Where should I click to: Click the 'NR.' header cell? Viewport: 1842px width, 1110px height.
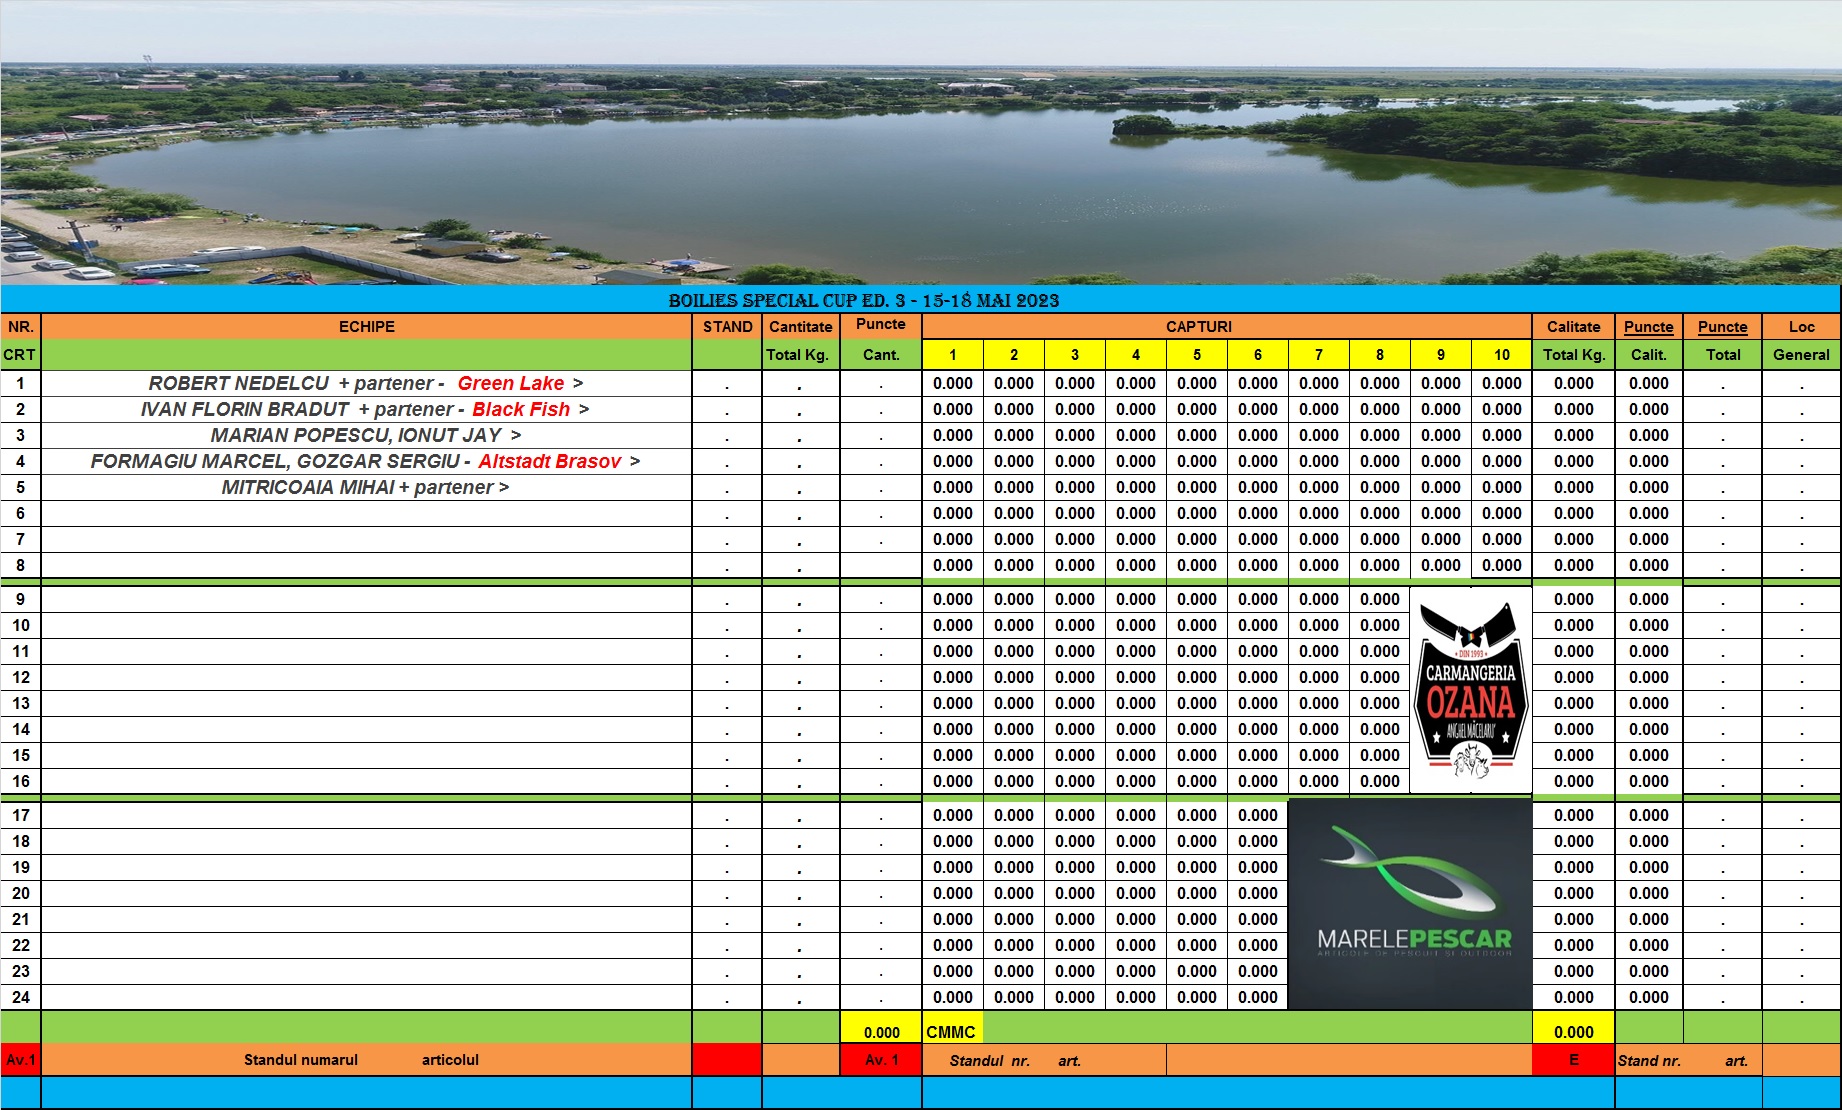coord(21,327)
